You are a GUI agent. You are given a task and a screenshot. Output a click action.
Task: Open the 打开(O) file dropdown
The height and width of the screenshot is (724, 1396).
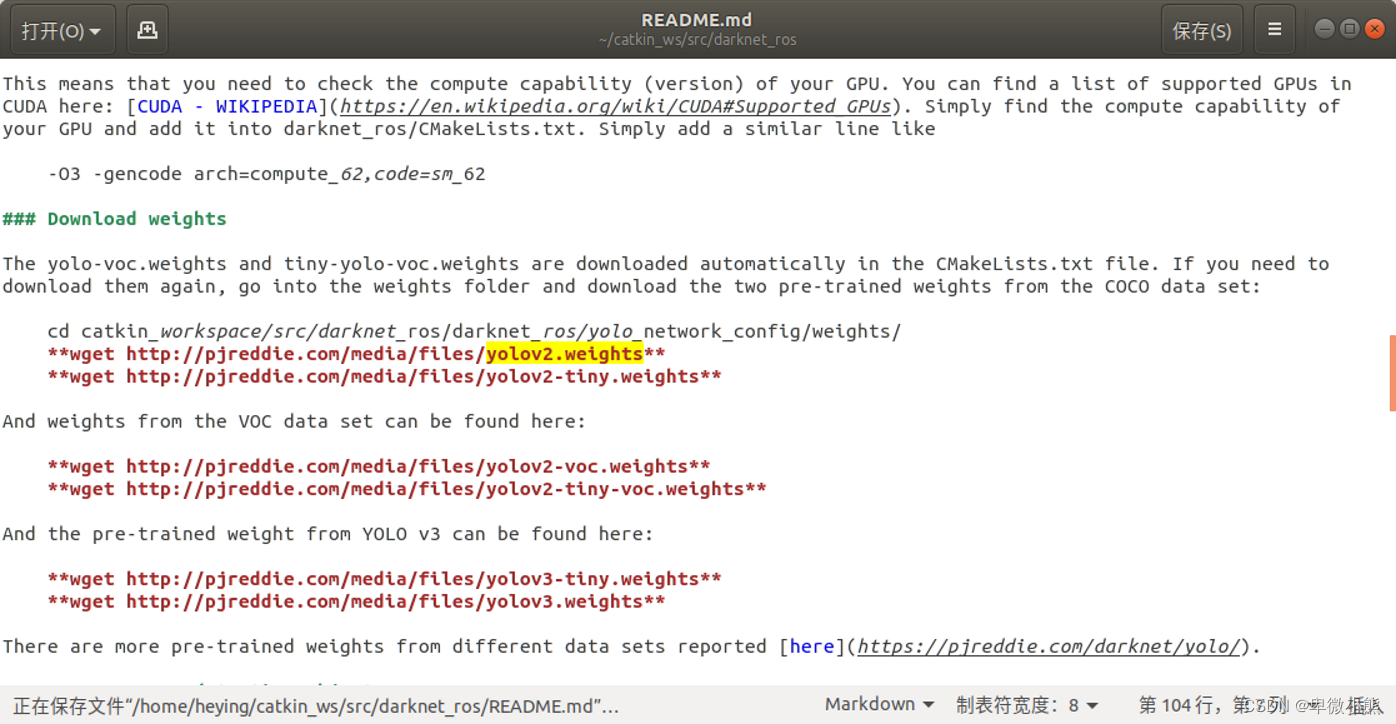[x=62, y=31]
